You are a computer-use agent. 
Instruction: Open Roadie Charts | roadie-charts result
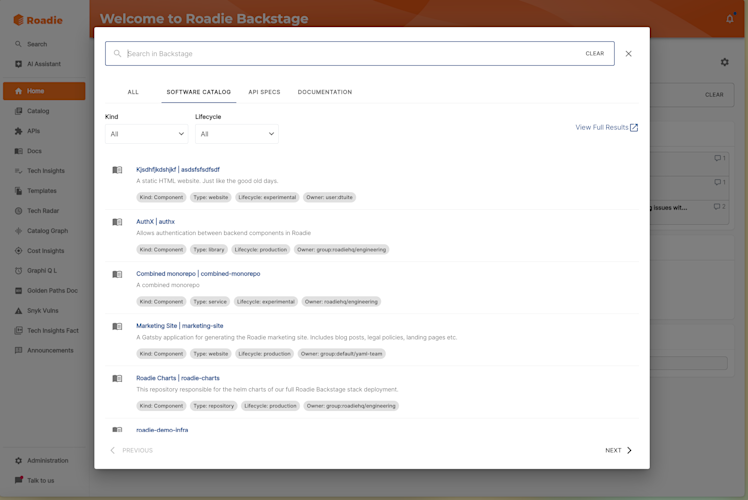(178, 378)
